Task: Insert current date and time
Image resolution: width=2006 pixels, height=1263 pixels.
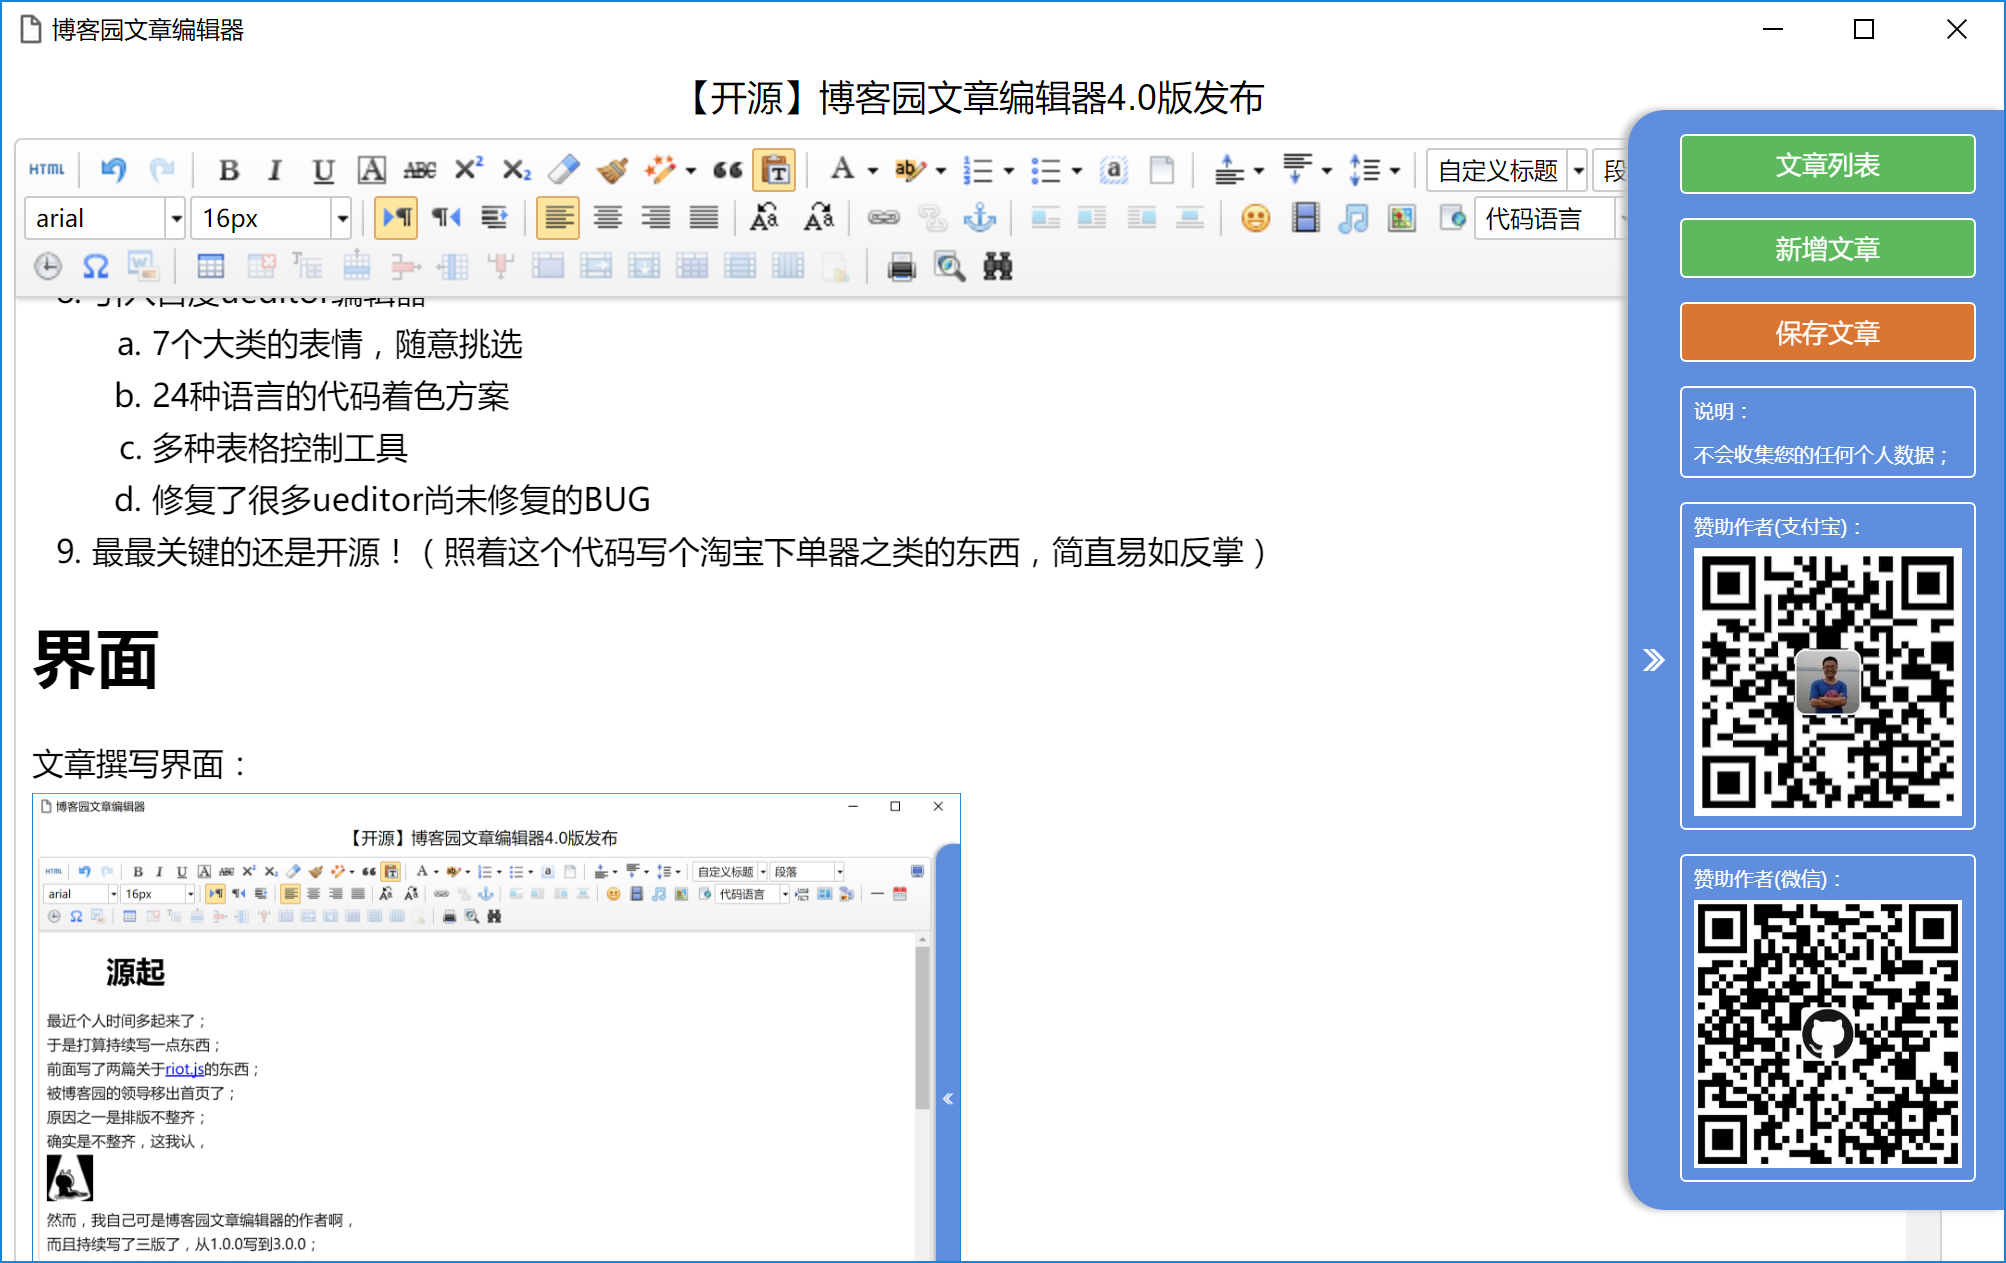Action: click(48, 266)
